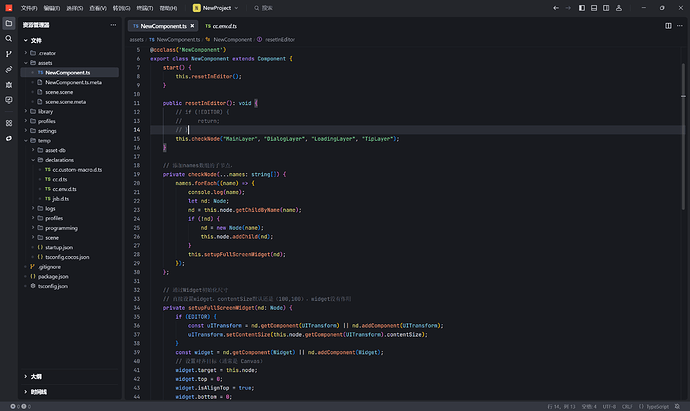Open package.json in the file tree
Screen dimensions: 690x411
tap(55, 276)
